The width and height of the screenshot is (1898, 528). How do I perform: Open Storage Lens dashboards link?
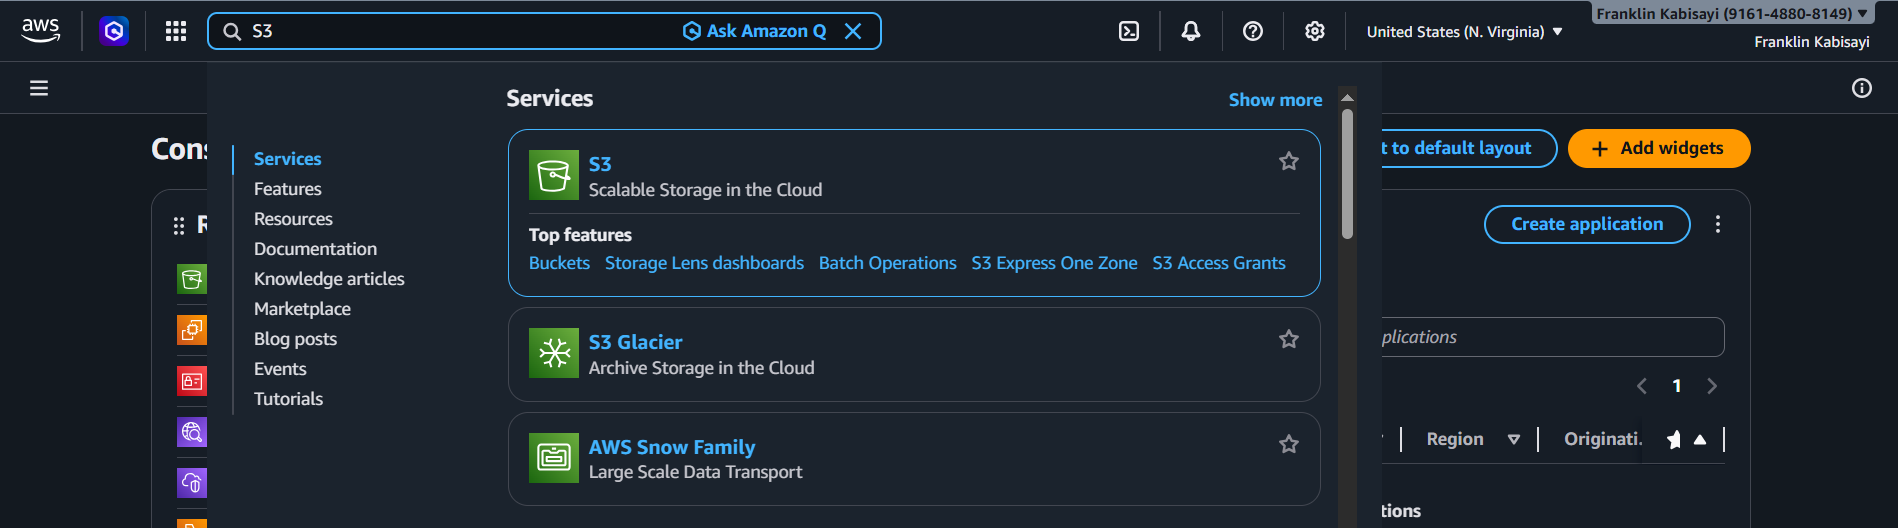704,263
